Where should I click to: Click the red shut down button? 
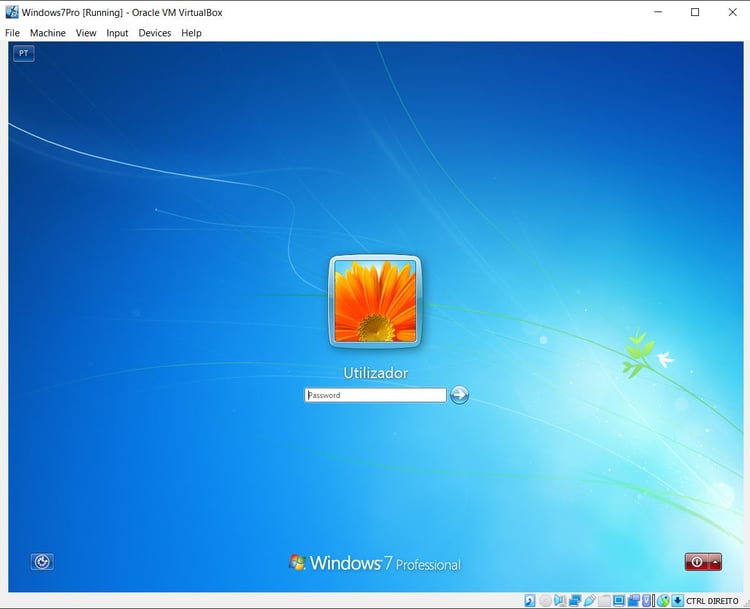pyautogui.click(x=696, y=562)
